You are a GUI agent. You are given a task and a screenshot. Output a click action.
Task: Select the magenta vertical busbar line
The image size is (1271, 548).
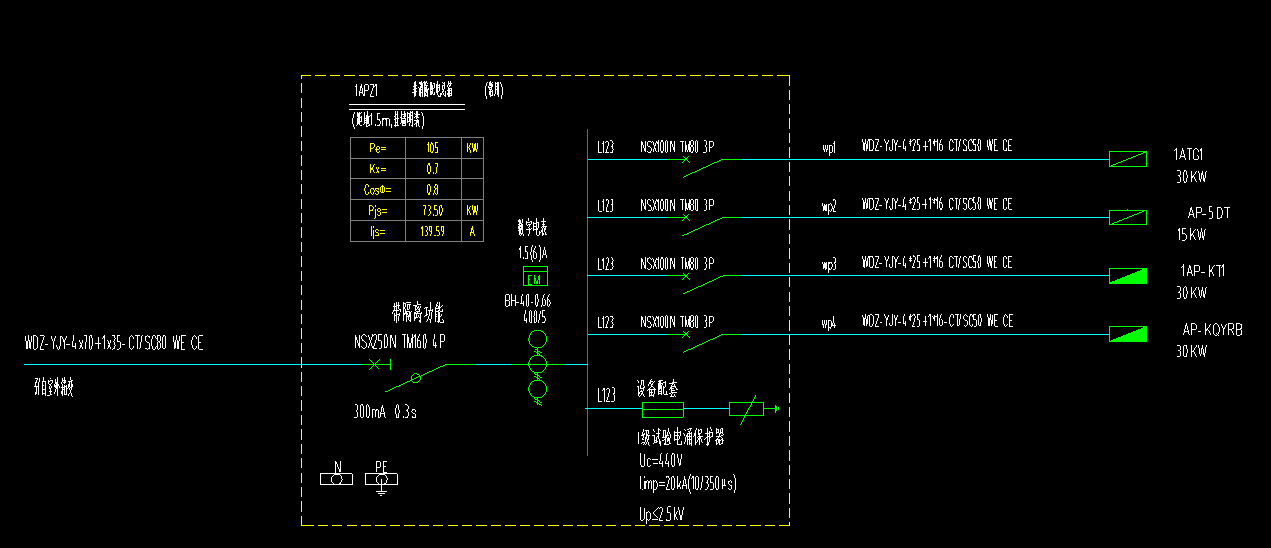(587, 292)
